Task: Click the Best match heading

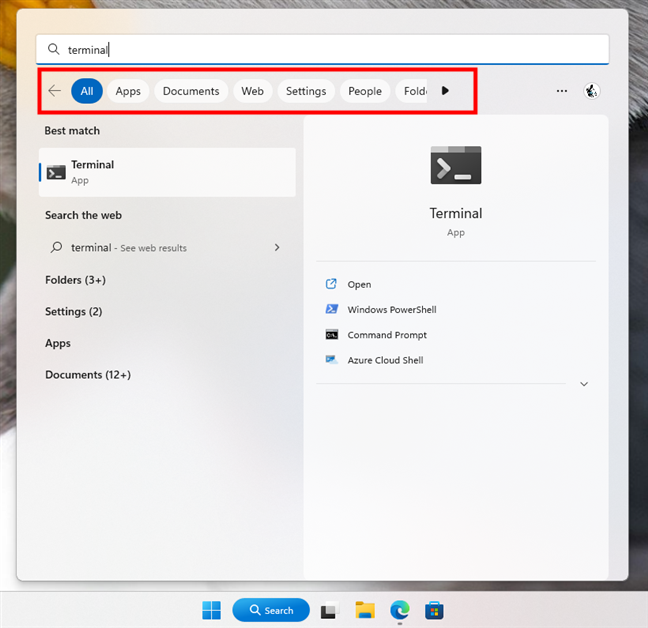Action: (x=72, y=131)
